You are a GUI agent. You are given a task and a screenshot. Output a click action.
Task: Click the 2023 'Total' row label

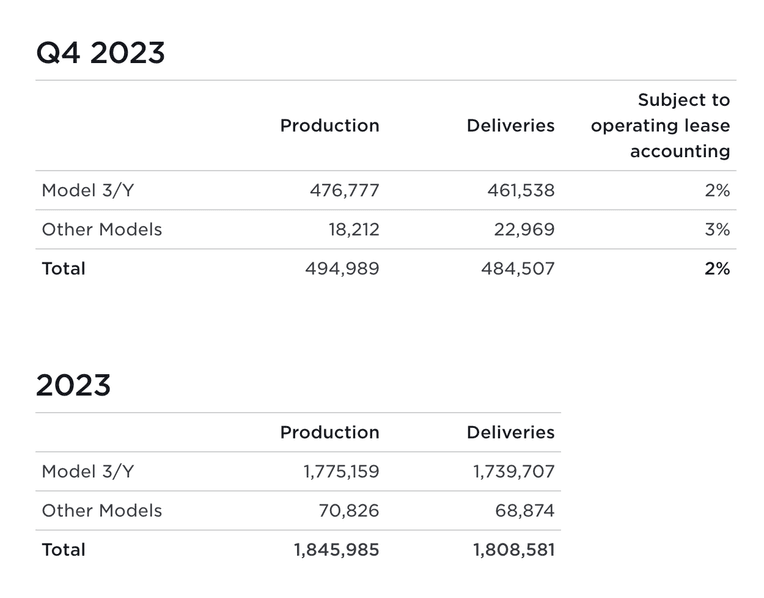click(x=64, y=550)
